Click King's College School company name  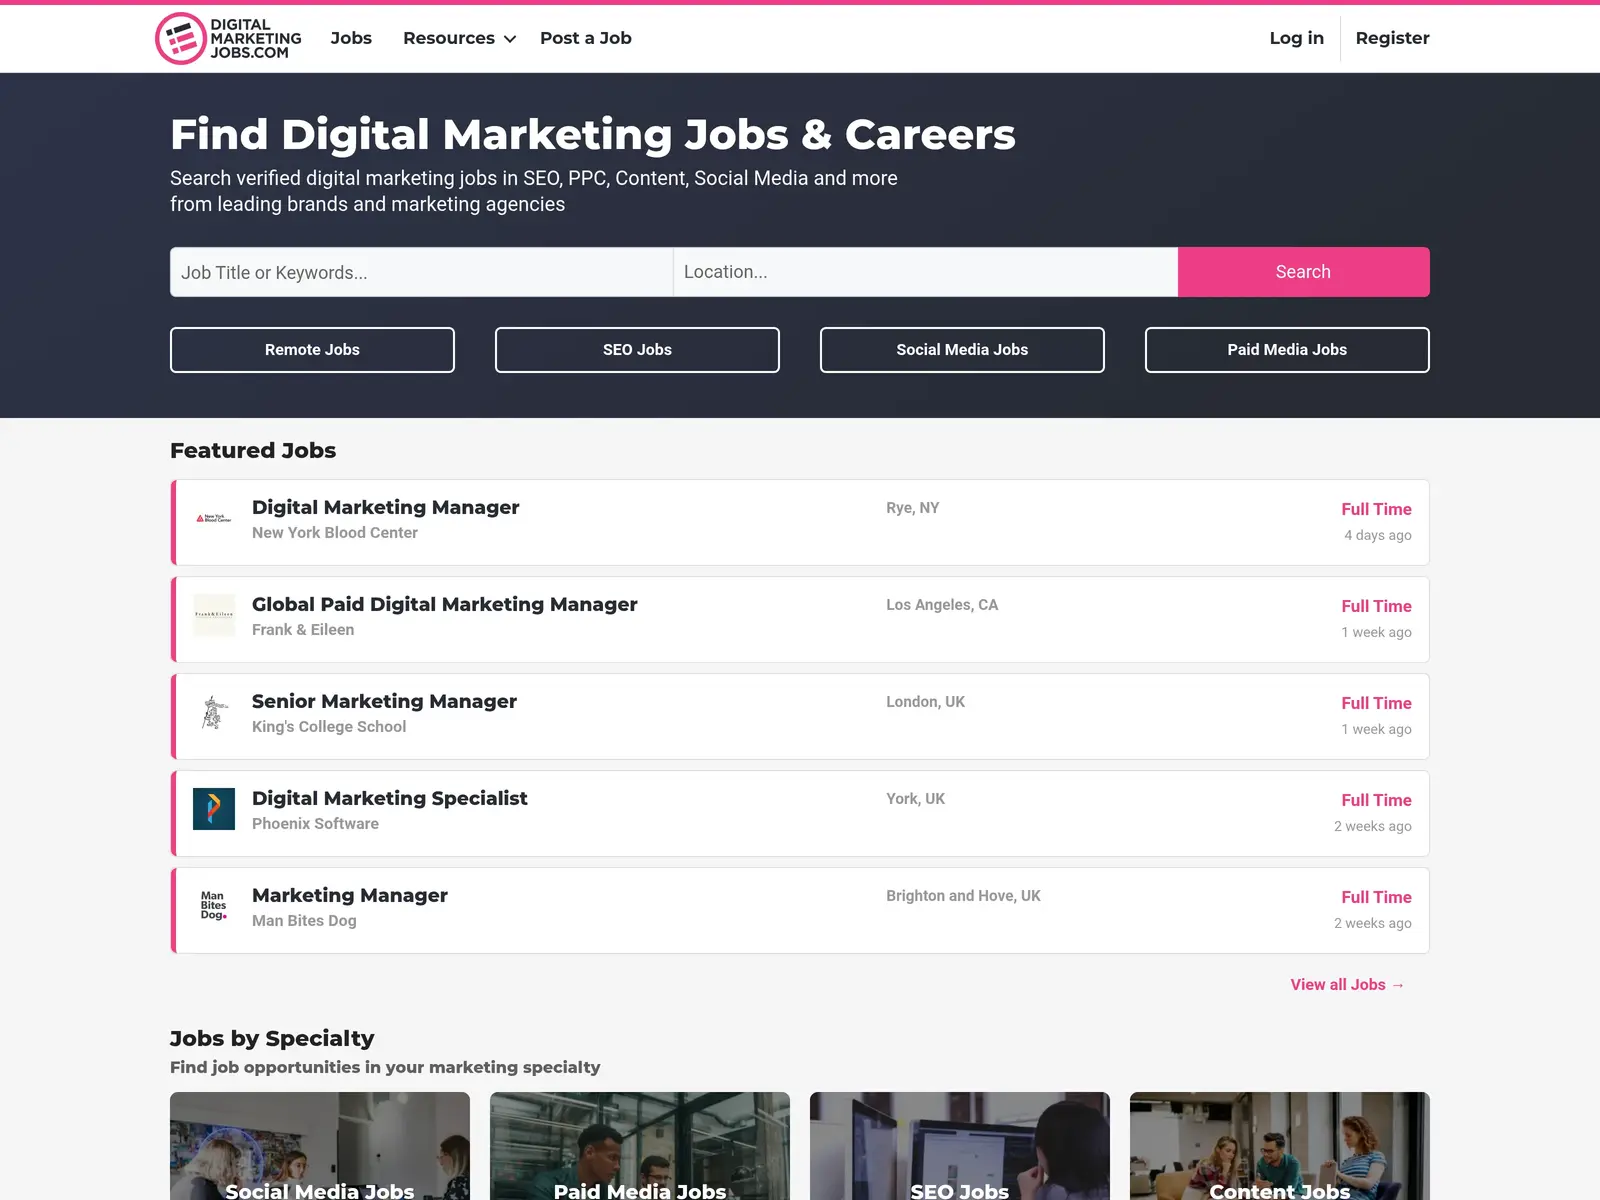pyautogui.click(x=329, y=727)
